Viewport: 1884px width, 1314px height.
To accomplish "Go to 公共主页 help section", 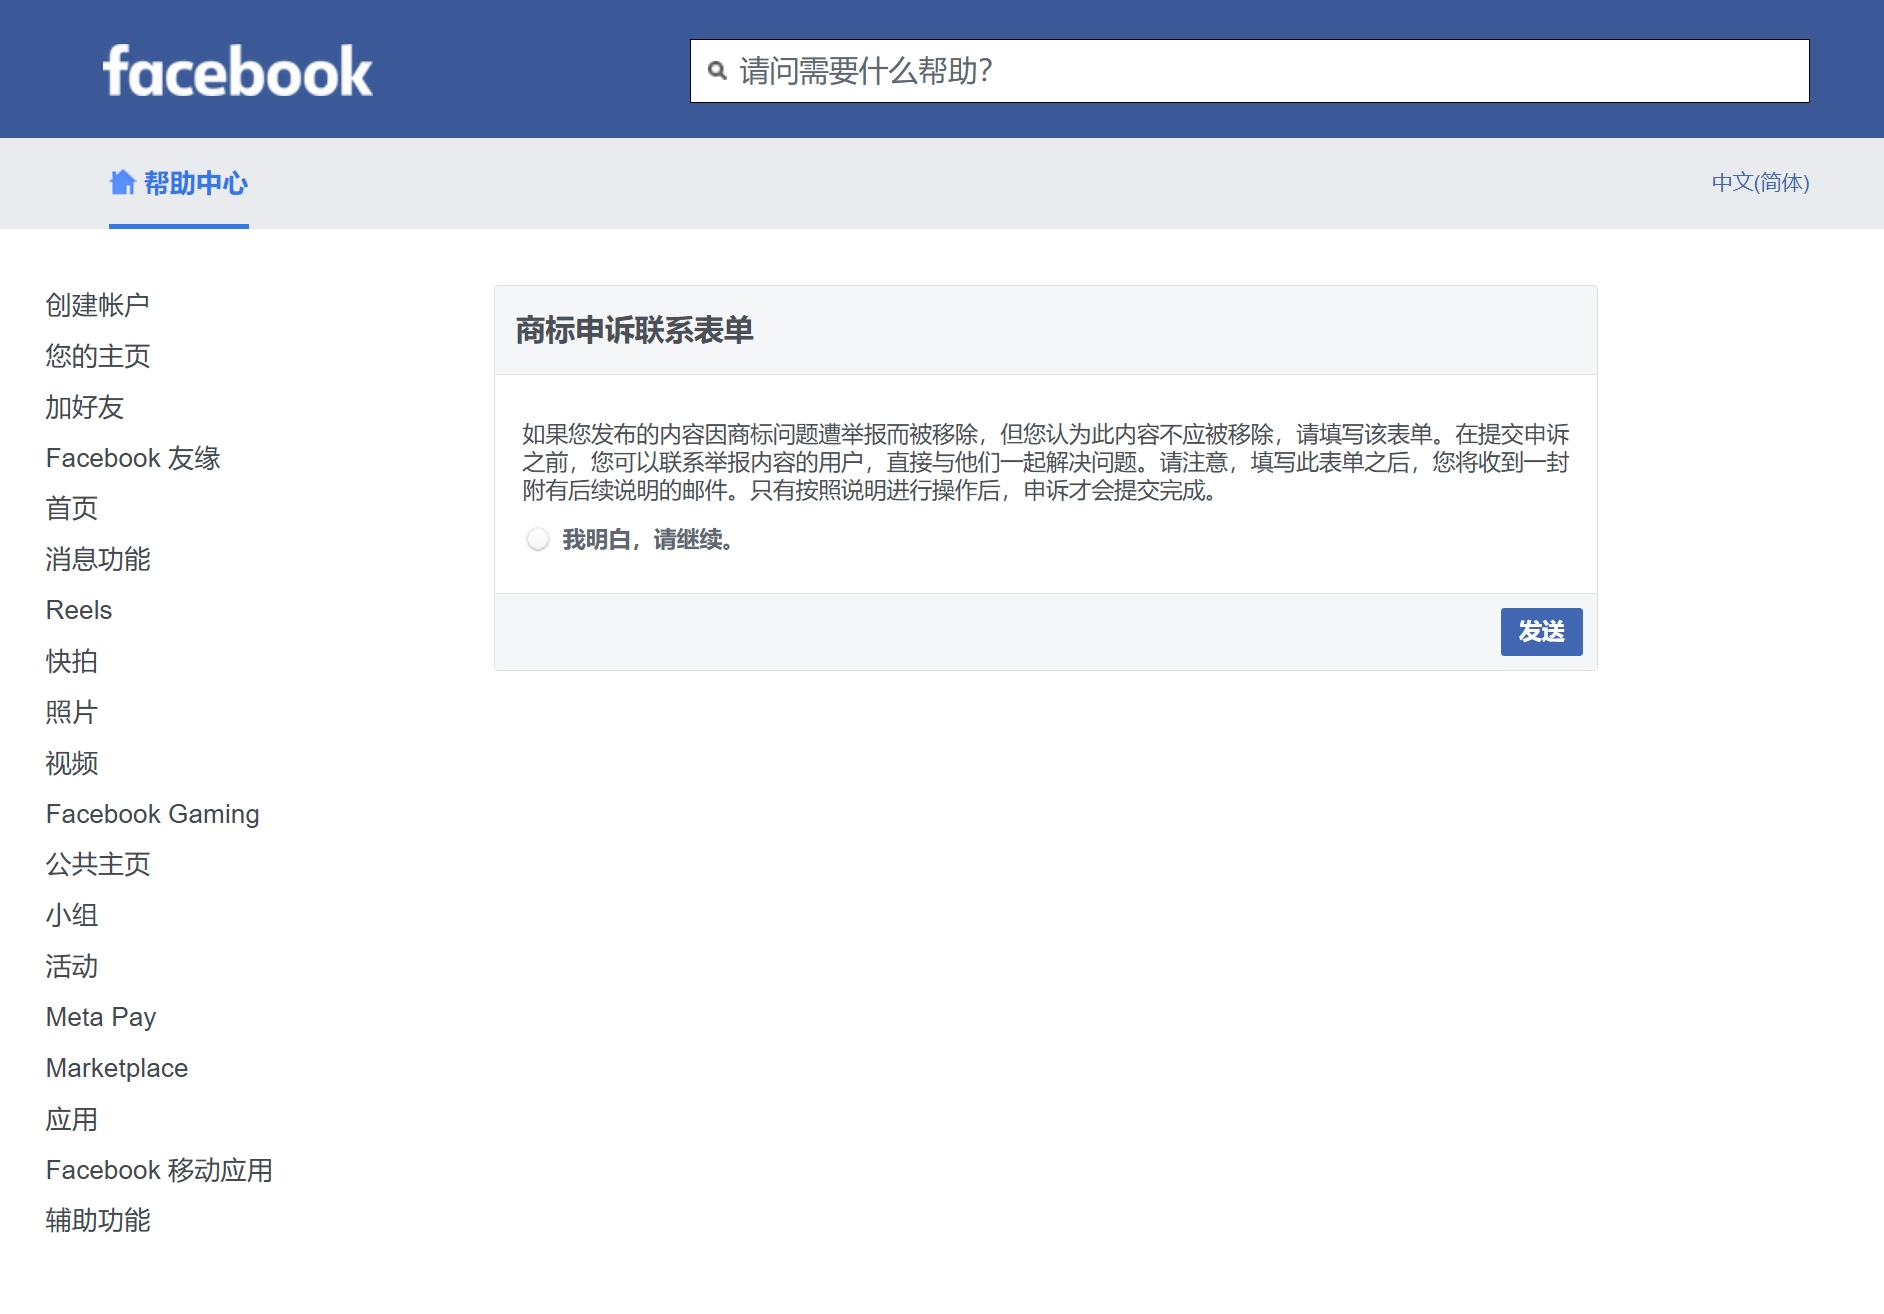I will (x=98, y=864).
